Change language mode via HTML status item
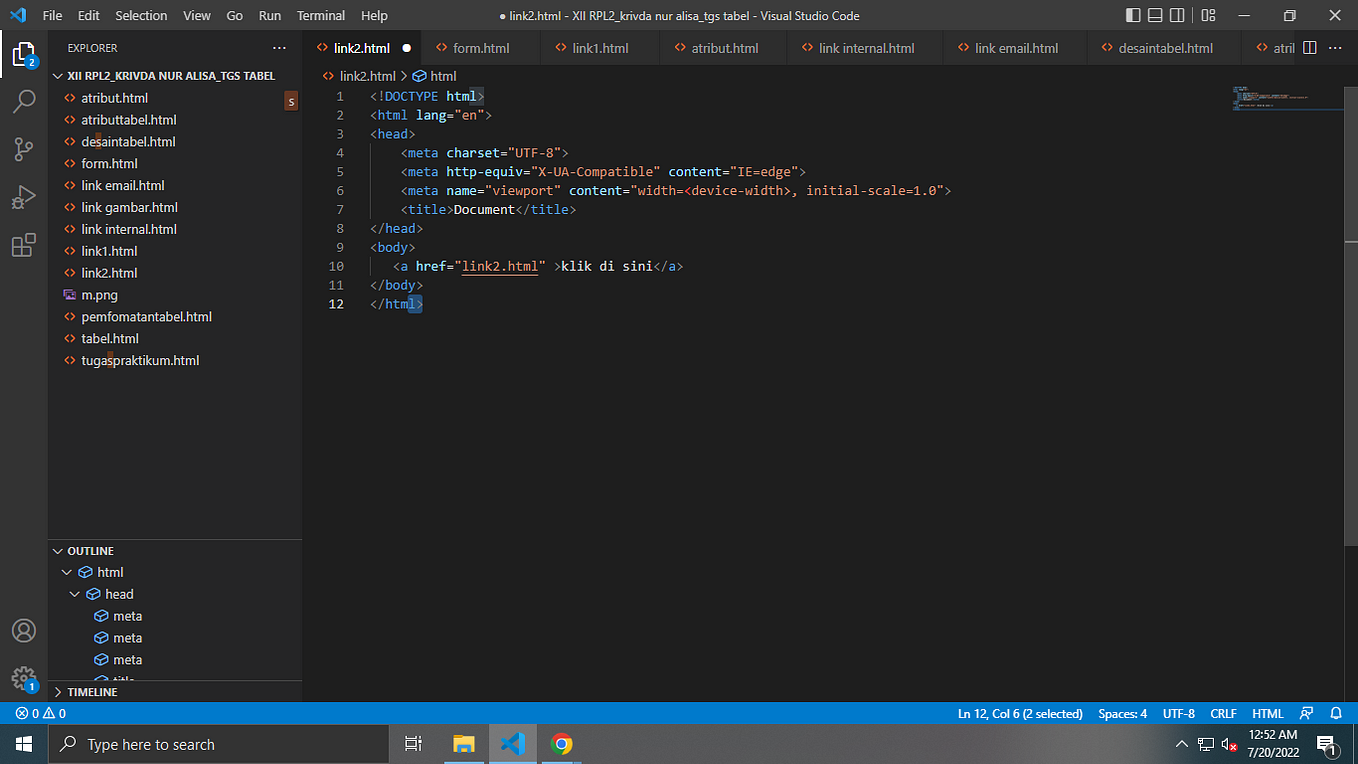1358x764 pixels. (1268, 714)
